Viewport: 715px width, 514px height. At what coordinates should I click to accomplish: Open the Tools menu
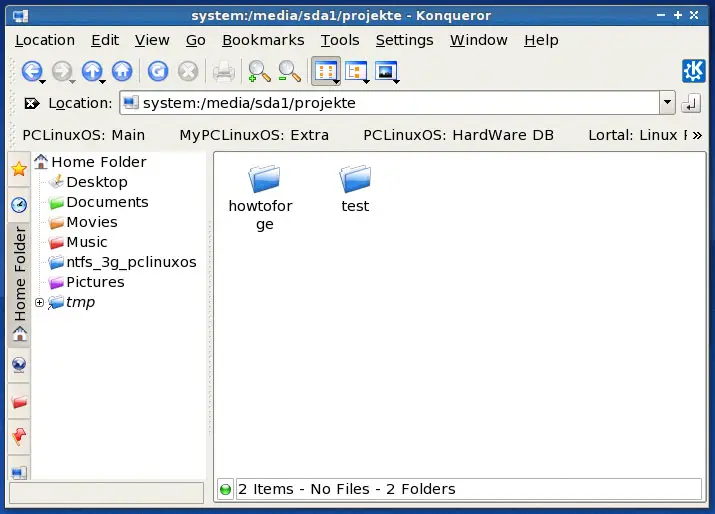click(340, 40)
